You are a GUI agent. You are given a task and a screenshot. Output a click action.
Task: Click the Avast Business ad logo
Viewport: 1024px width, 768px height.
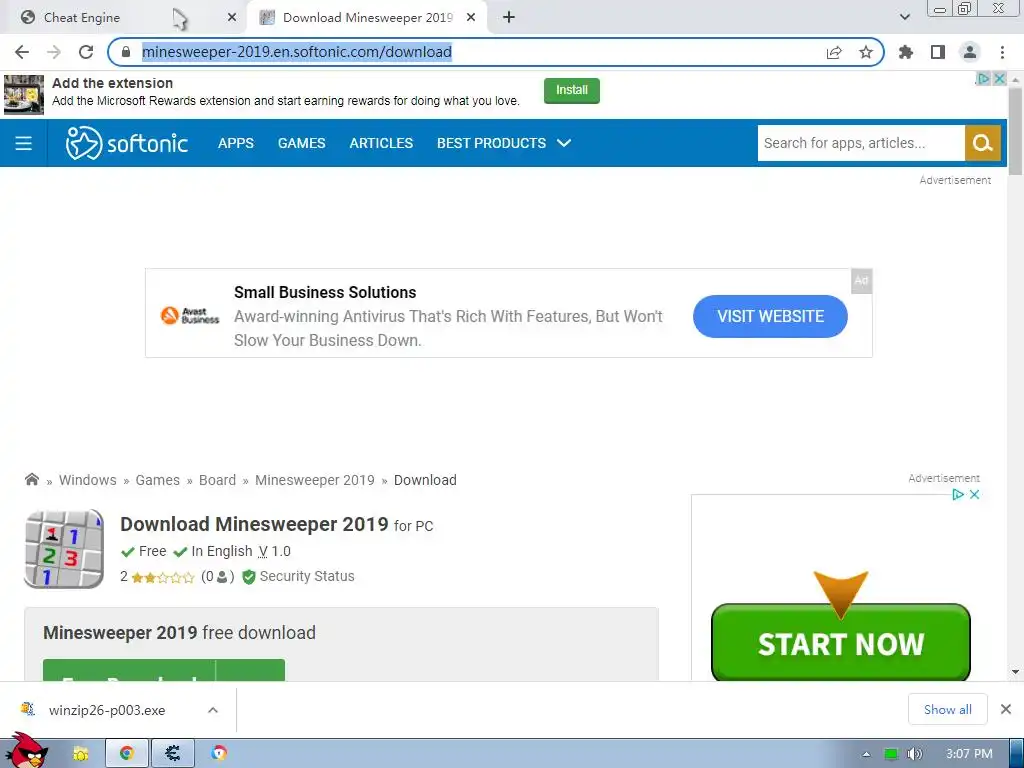pos(190,315)
